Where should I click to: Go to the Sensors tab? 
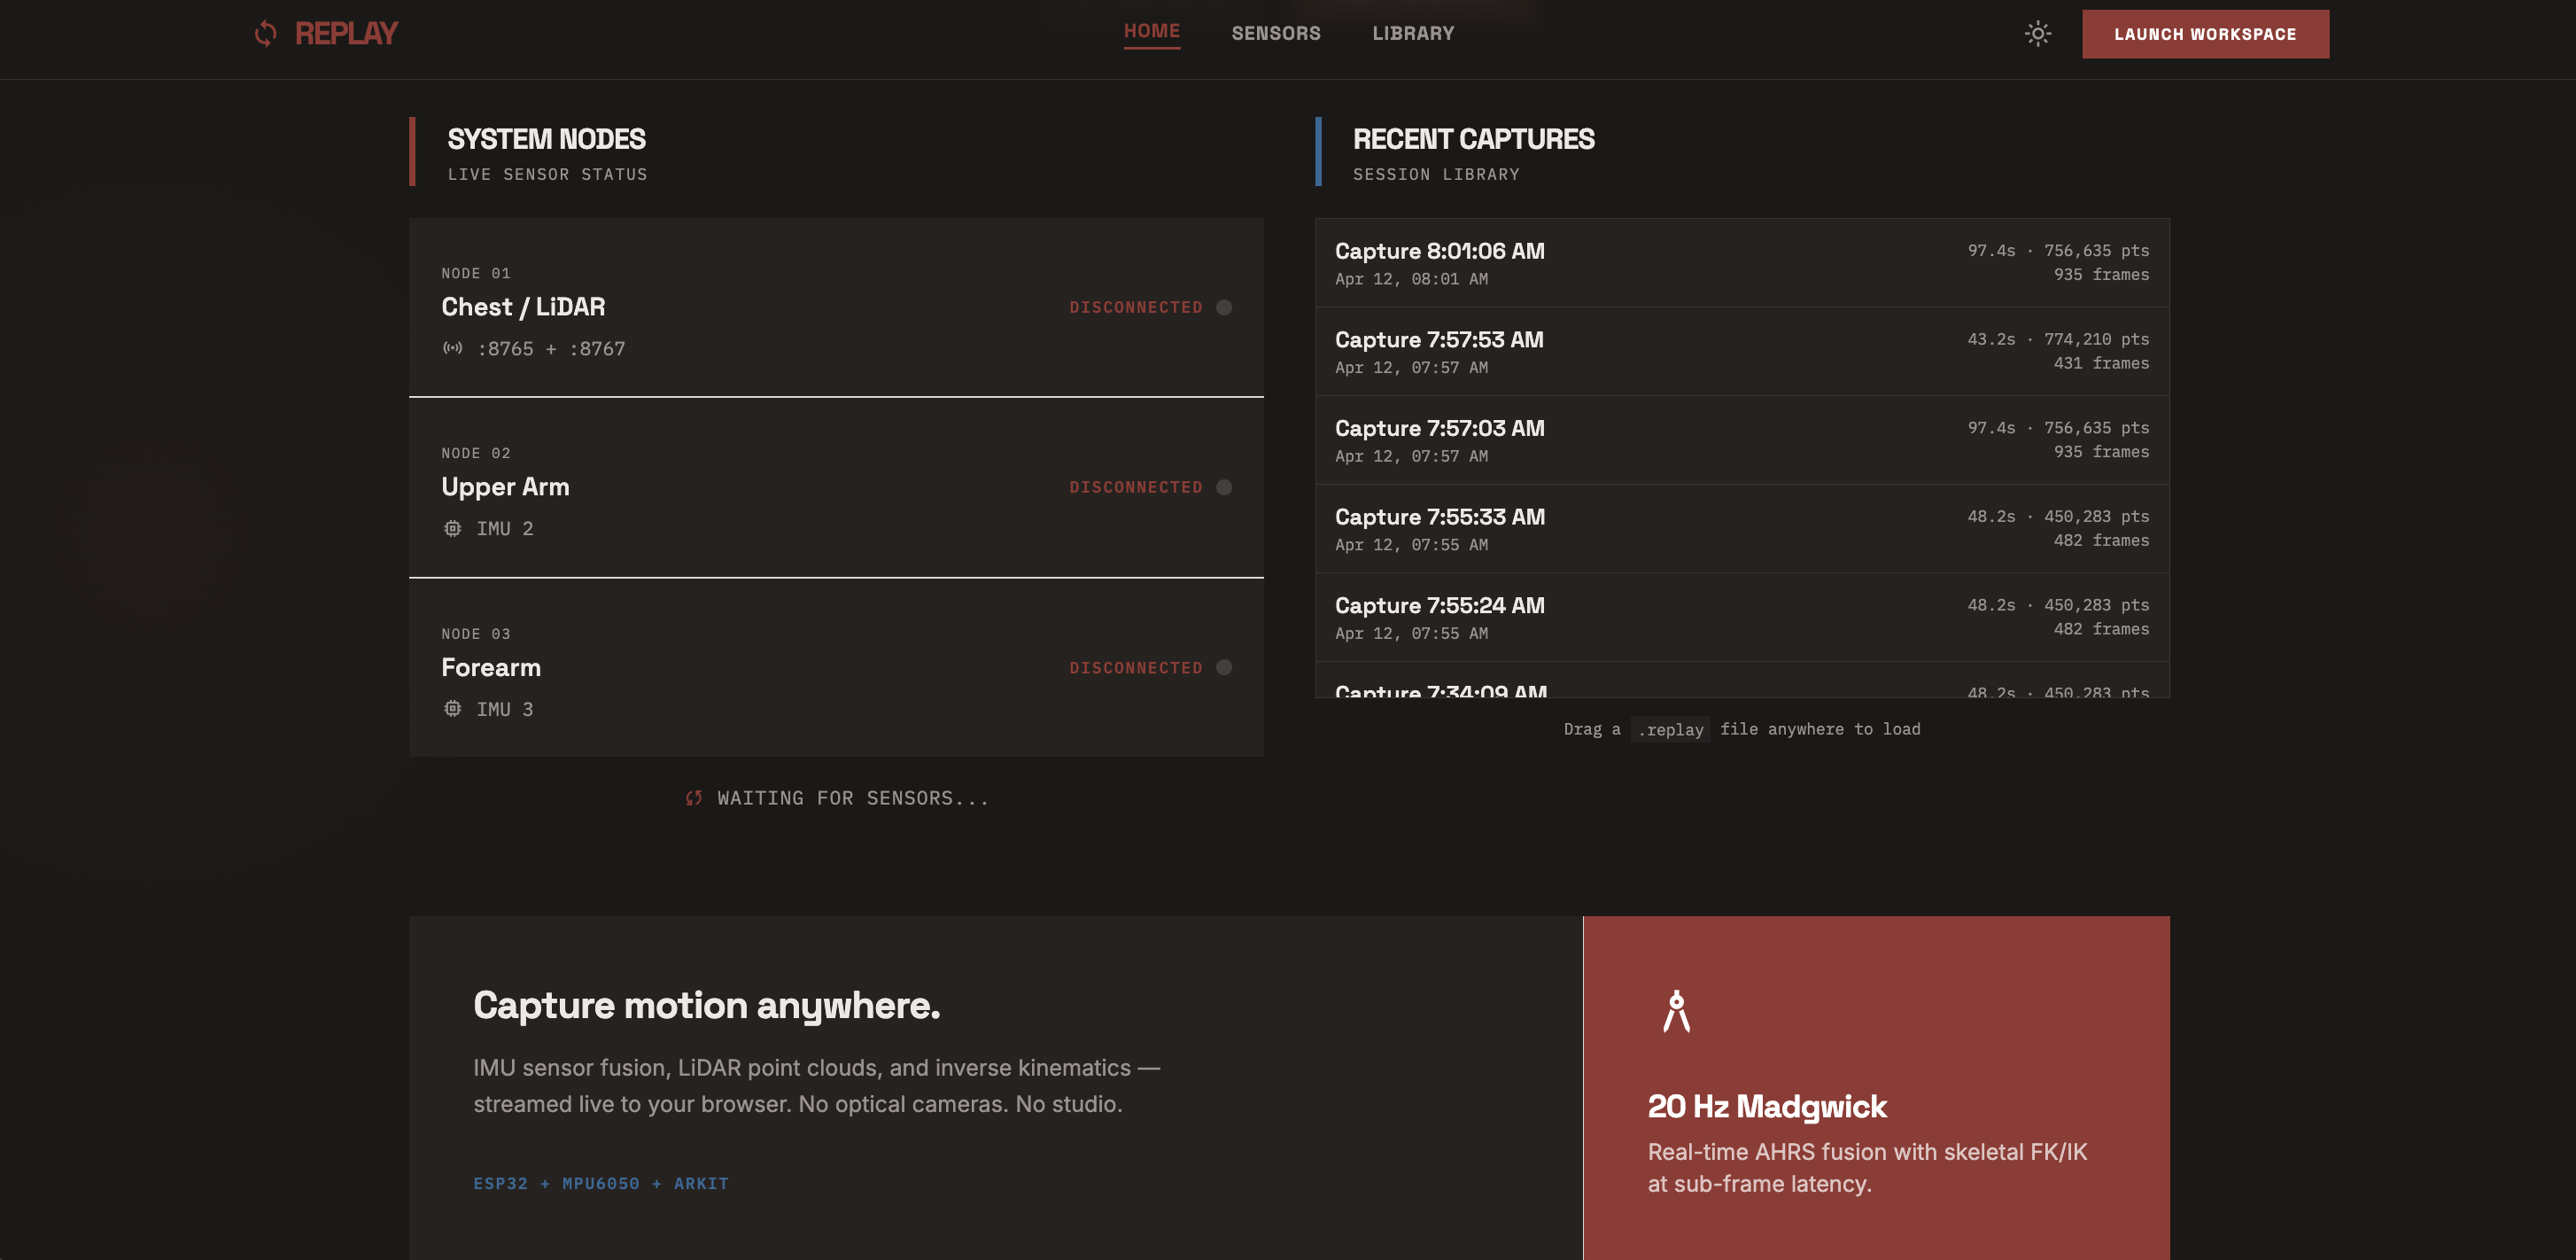(x=1275, y=34)
